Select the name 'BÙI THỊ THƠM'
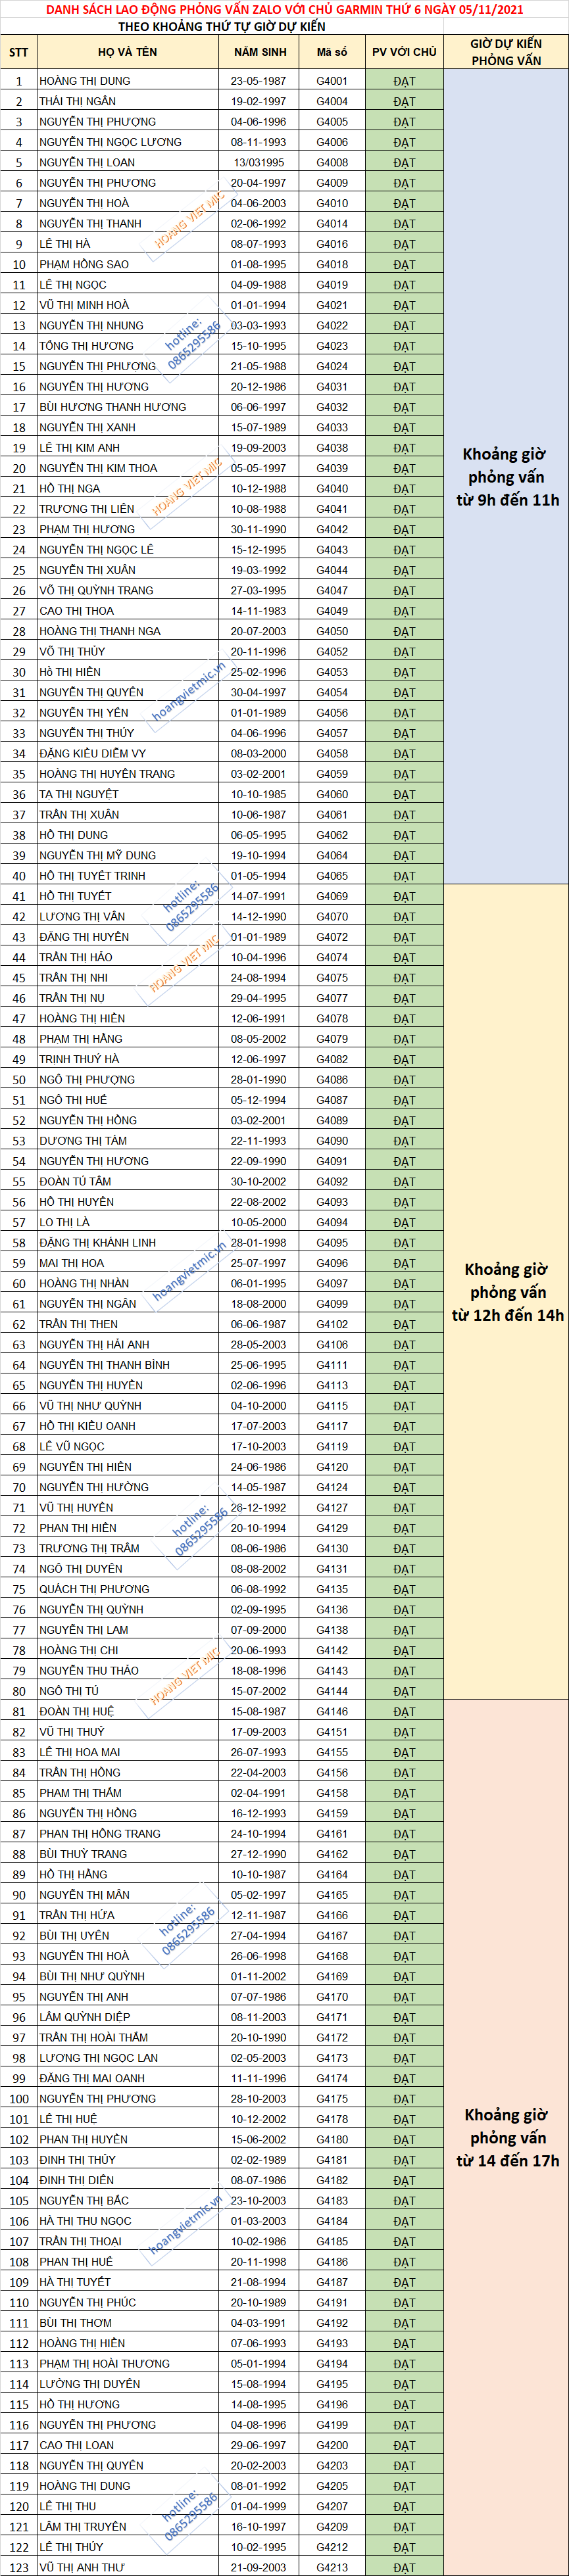Screen dimensions: 569x2576 tap(76, 2323)
